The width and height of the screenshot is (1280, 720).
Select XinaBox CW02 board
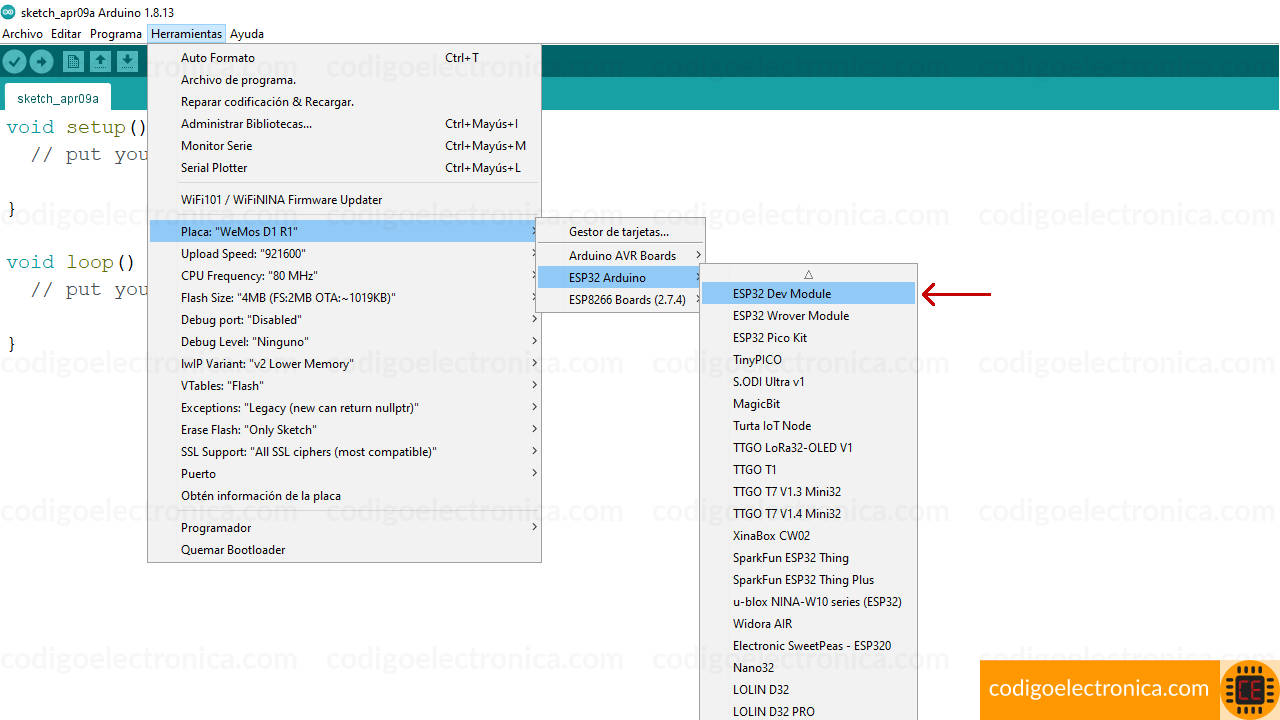[808, 536]
